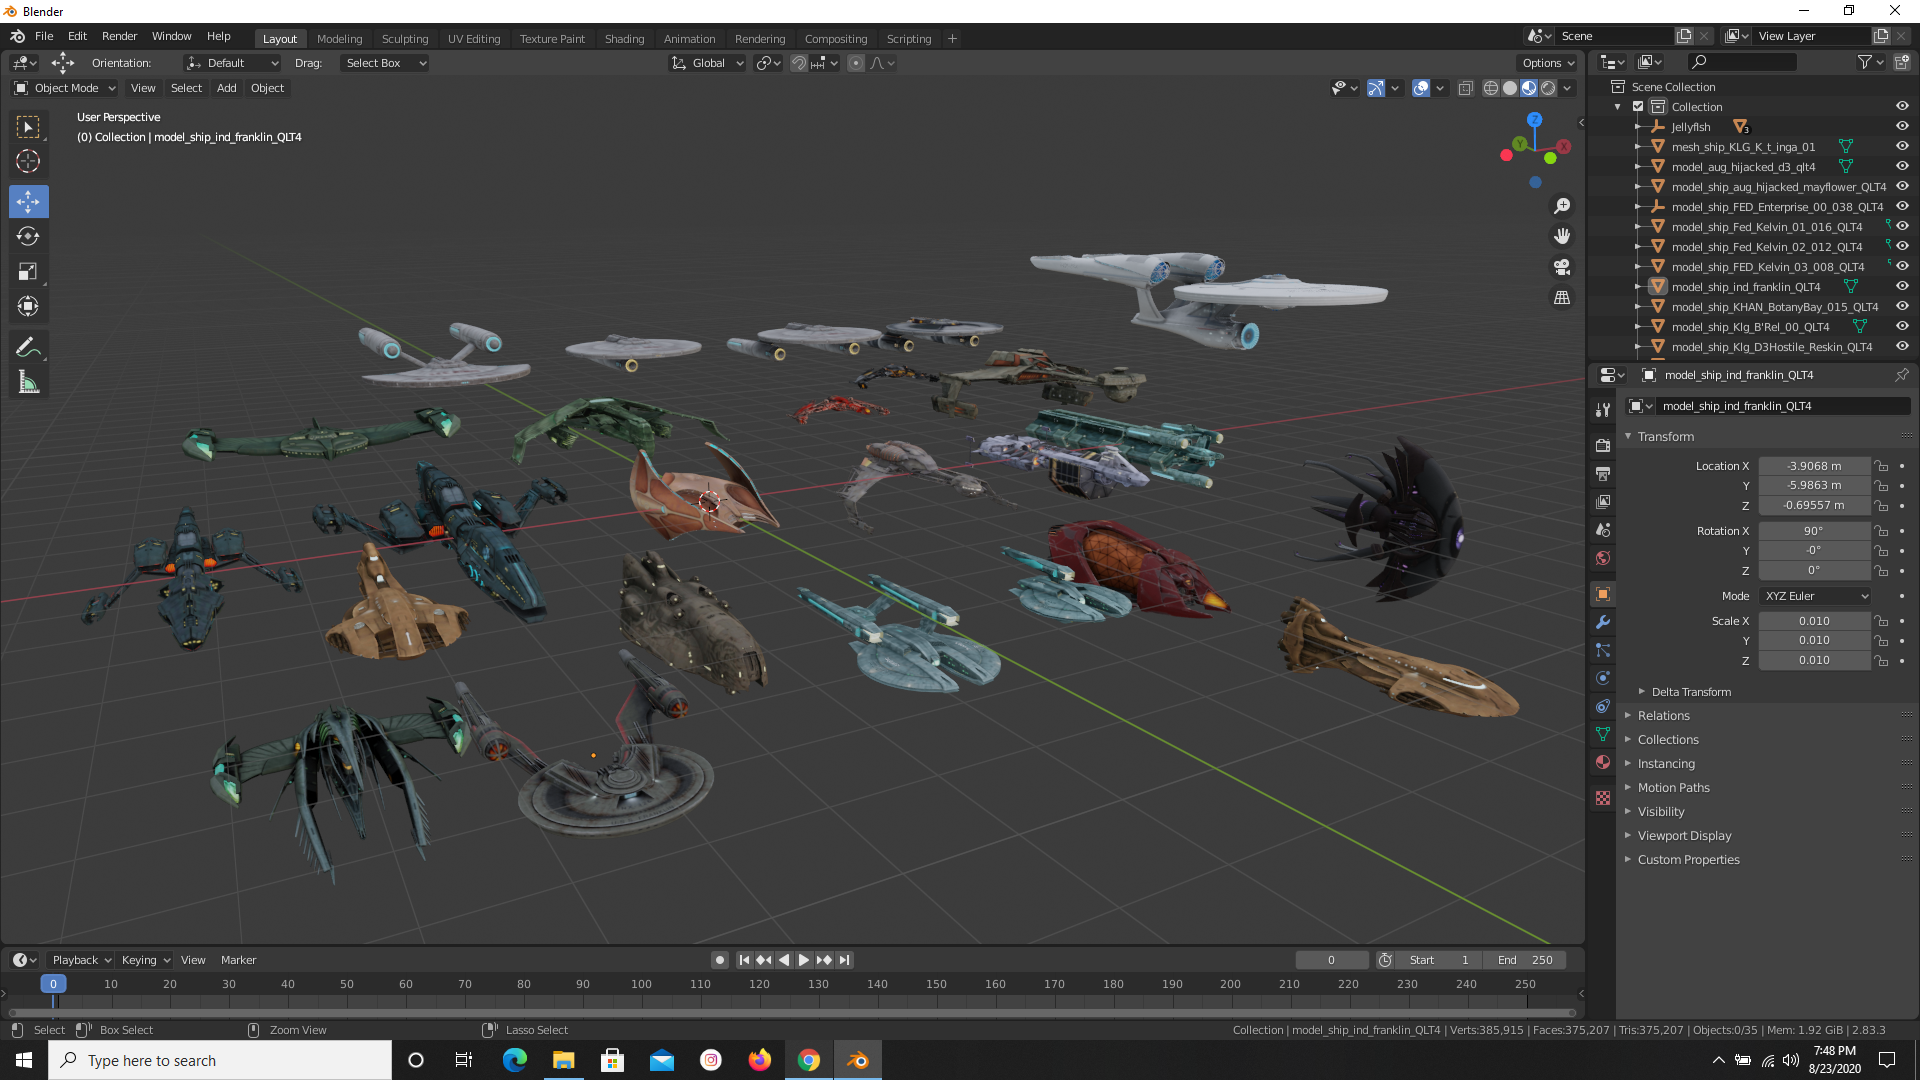Click the pan view hand icon
The width and height of the screenshot is (1920, 1080).
[1561, 236]
